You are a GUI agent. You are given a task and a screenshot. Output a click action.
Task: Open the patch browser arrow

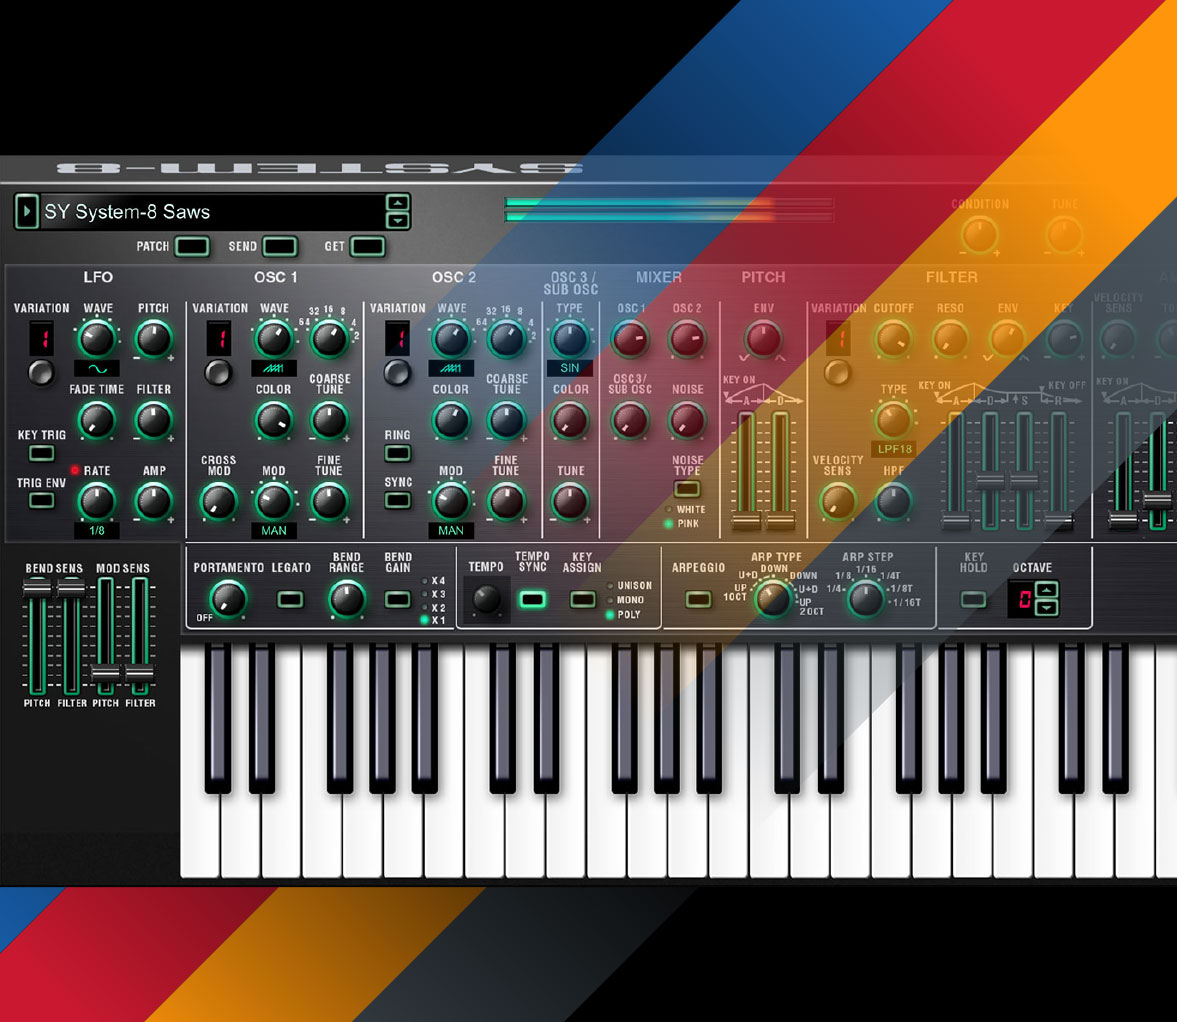pos(26,212)
